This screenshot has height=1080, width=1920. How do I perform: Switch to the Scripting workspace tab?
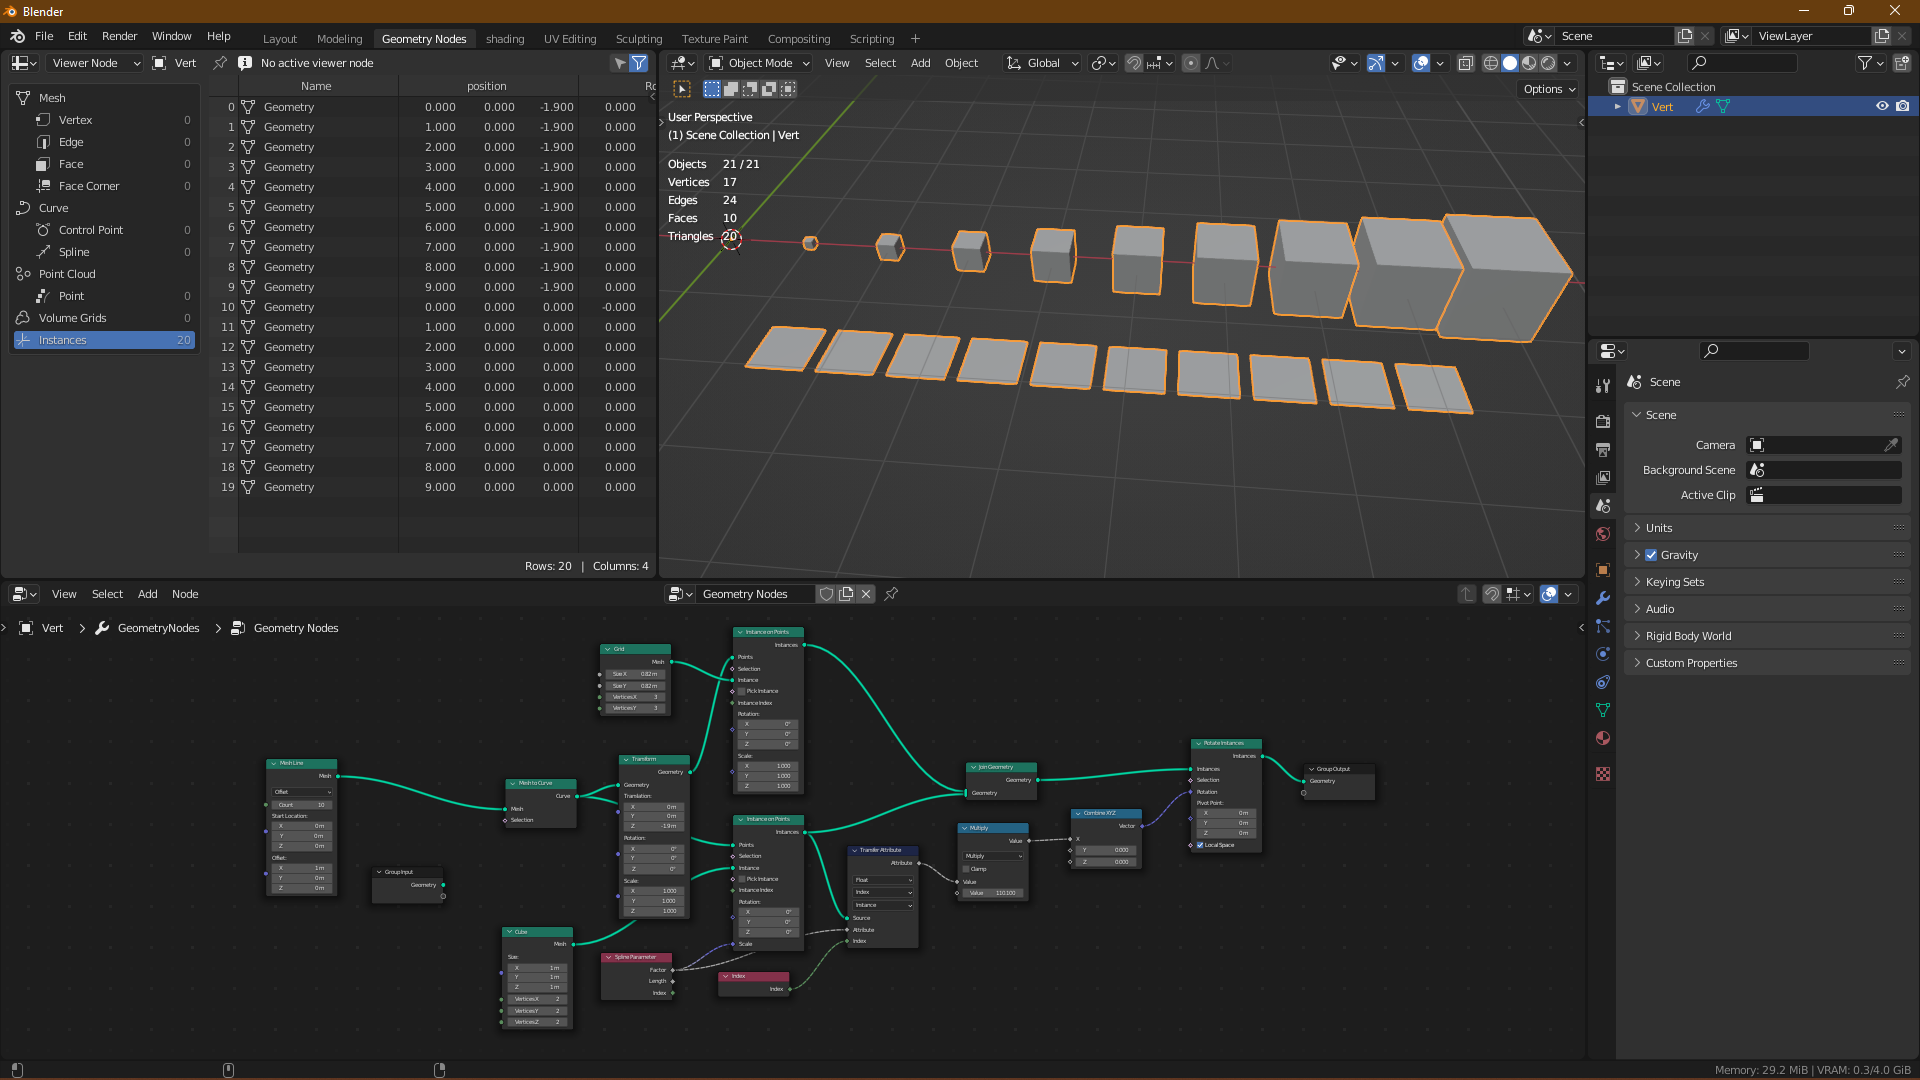pyautogui.click(x=872, y=39)
